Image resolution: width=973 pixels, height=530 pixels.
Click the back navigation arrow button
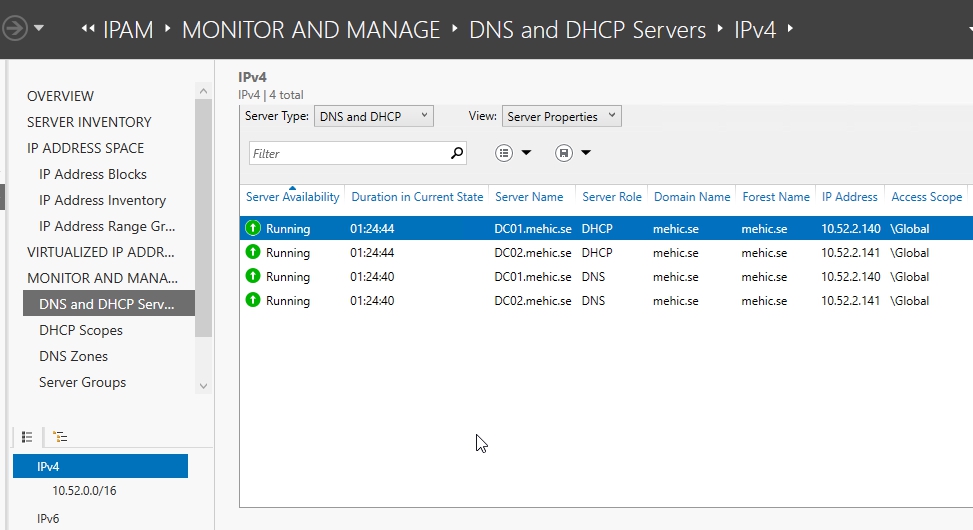(x=14, y=28)
